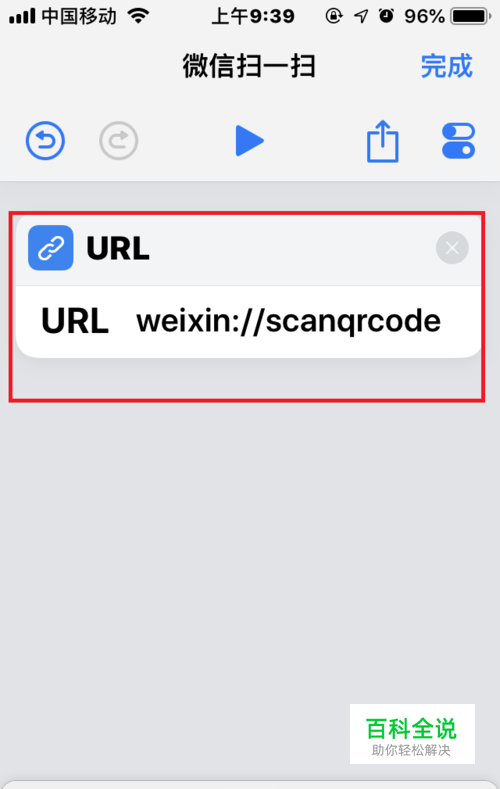Tap the location arrow status icon
The height and width of the screenshot is (789, 500).
(361, 17)
